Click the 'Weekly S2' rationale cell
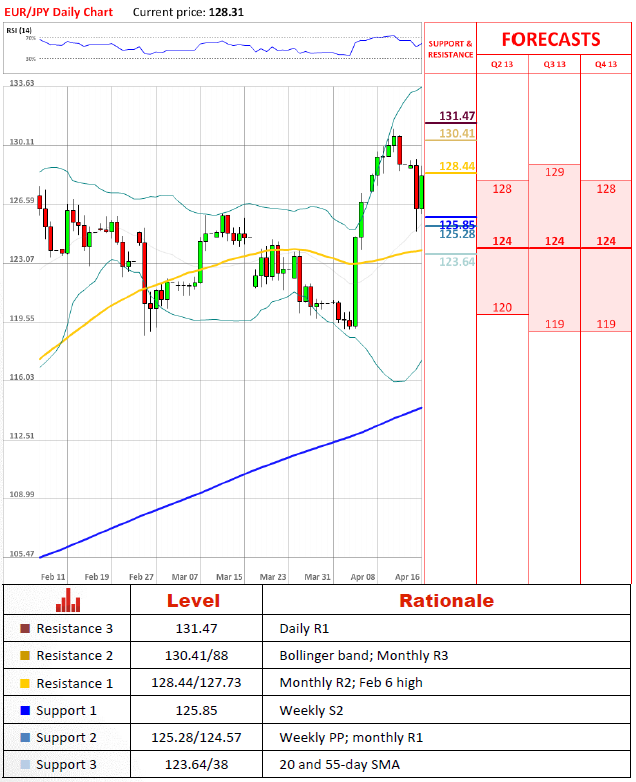This screenshot has height=782, width=636. 311,710
